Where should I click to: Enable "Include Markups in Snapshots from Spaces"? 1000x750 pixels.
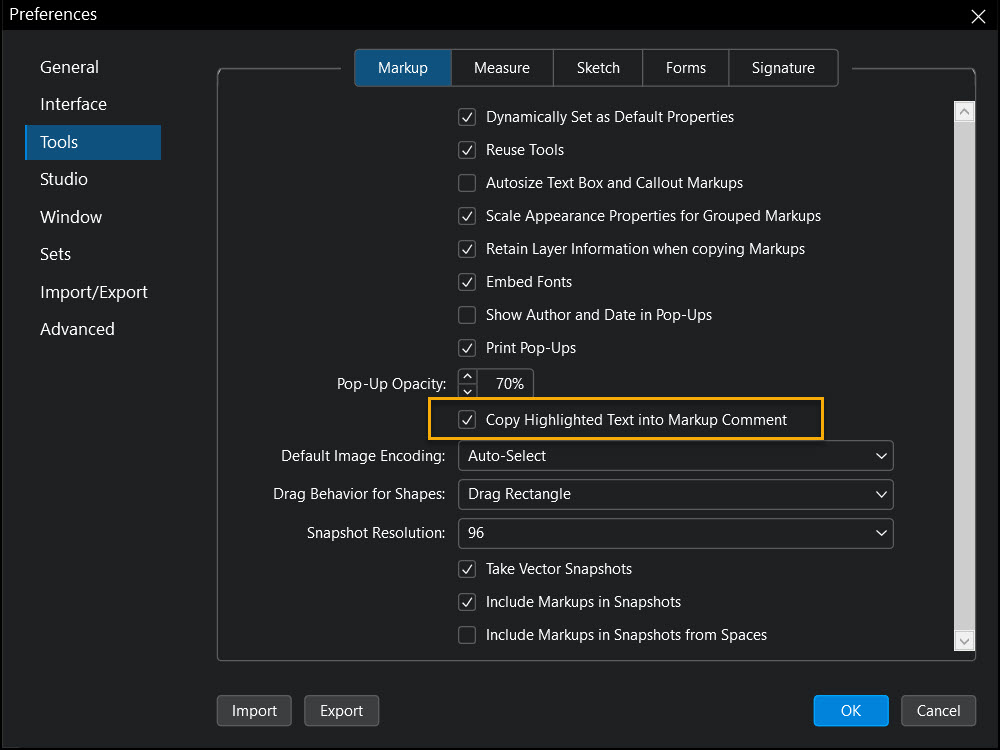pyautogui.click(x=467, y=634)
